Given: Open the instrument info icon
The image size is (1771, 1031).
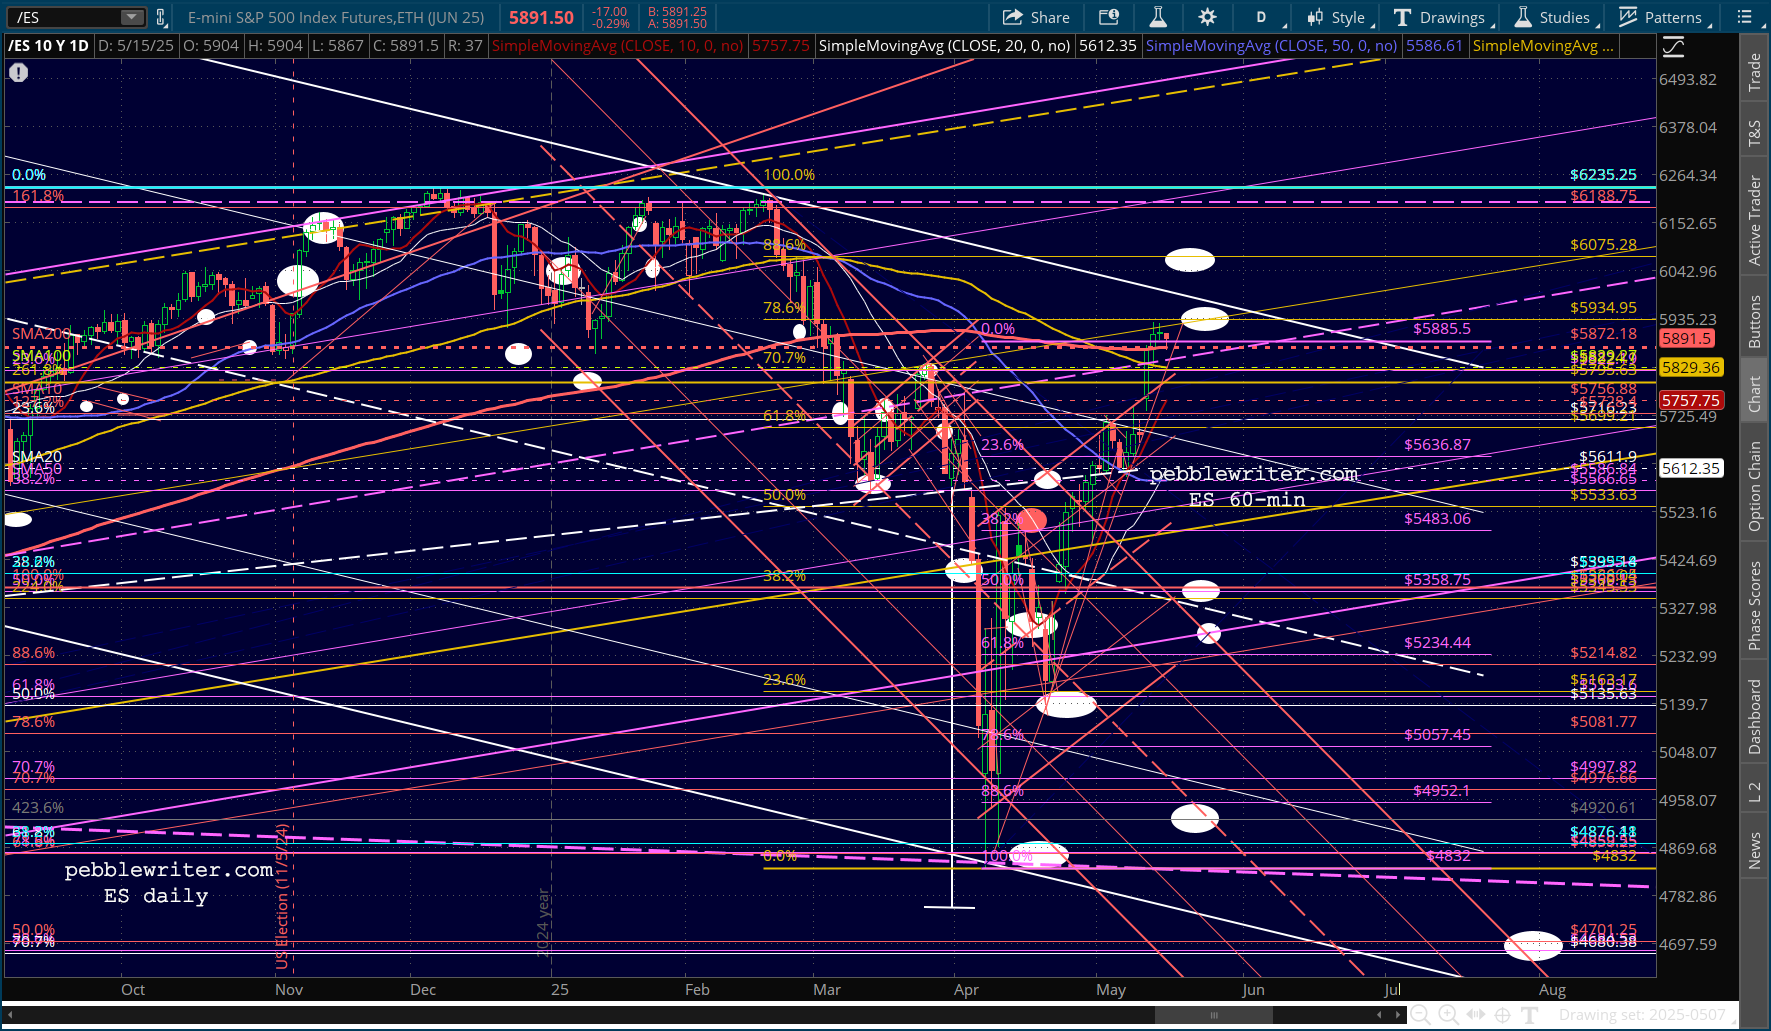Looking at the screenshot, I should coord(1108,17).
